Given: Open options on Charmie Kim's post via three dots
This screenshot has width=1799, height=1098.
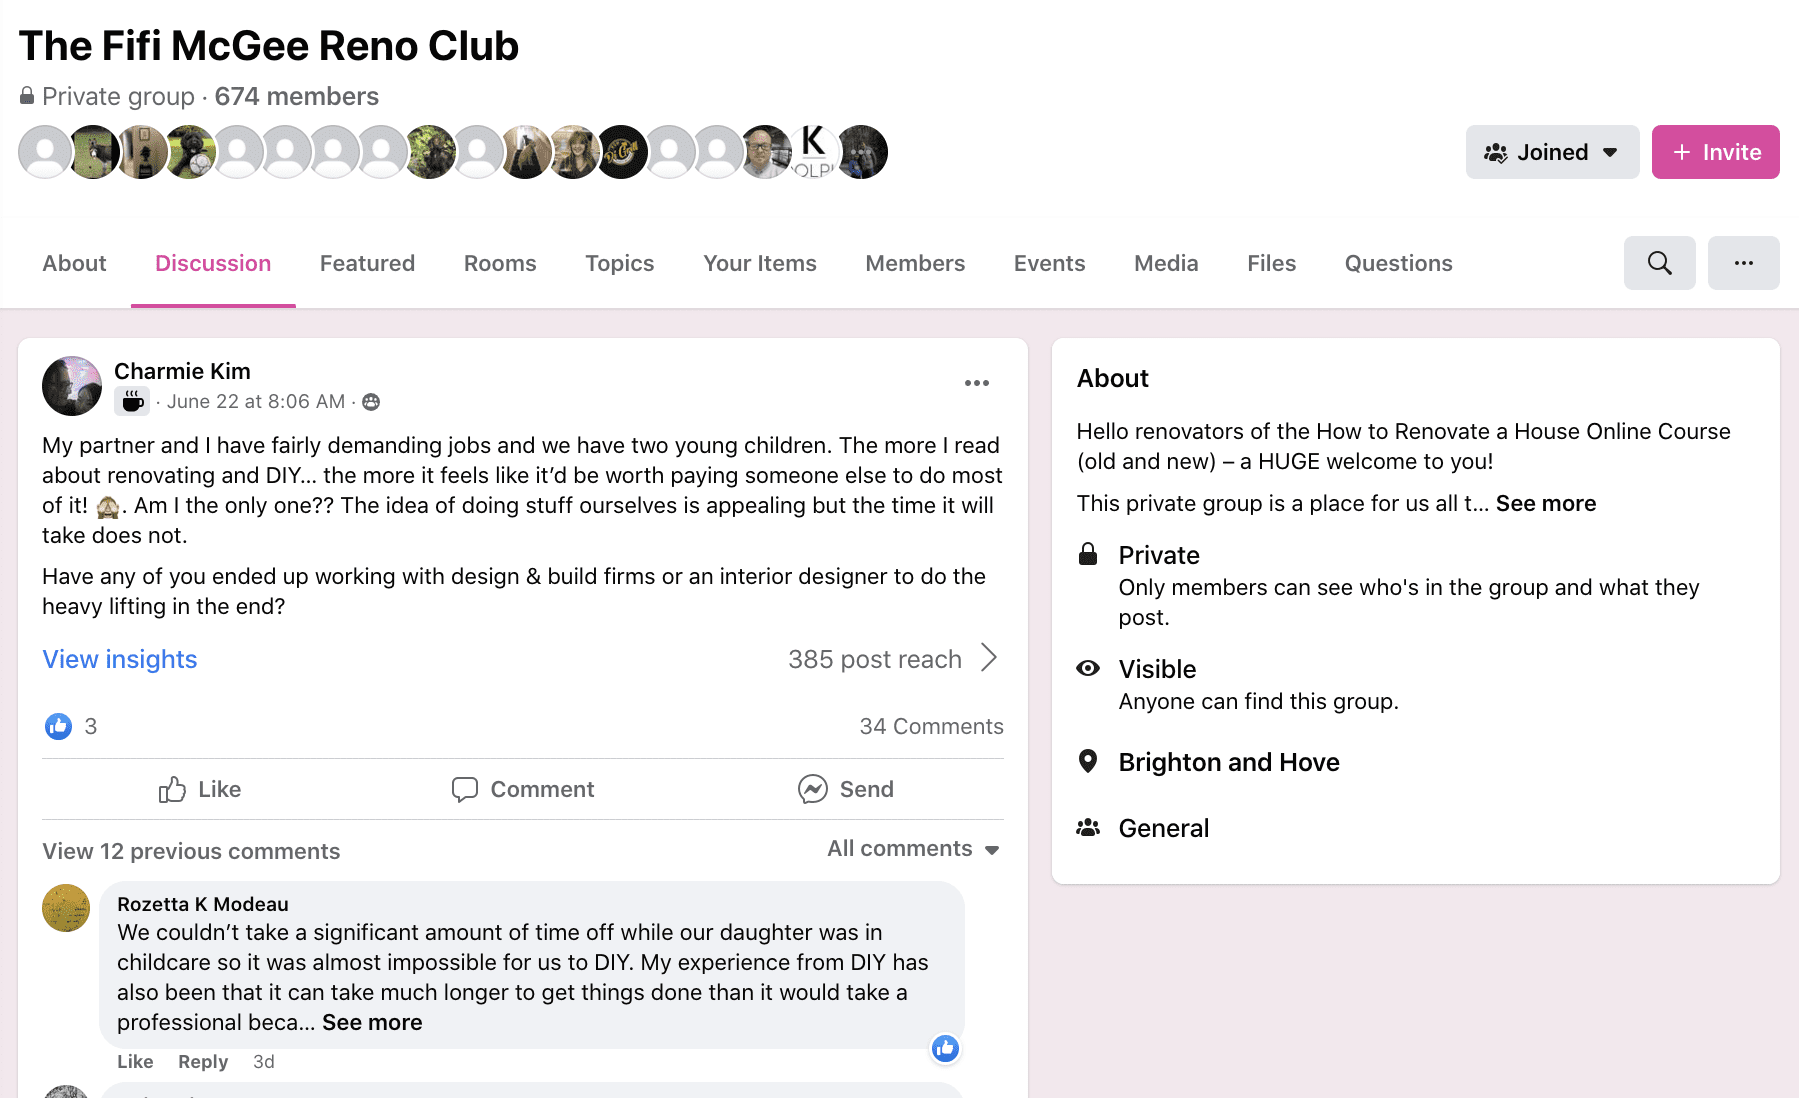Looking at the screenshot, I should pos(977,382).
